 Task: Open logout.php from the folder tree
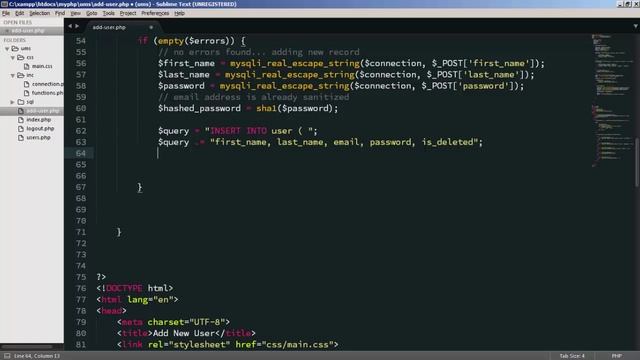pos(40,129)
